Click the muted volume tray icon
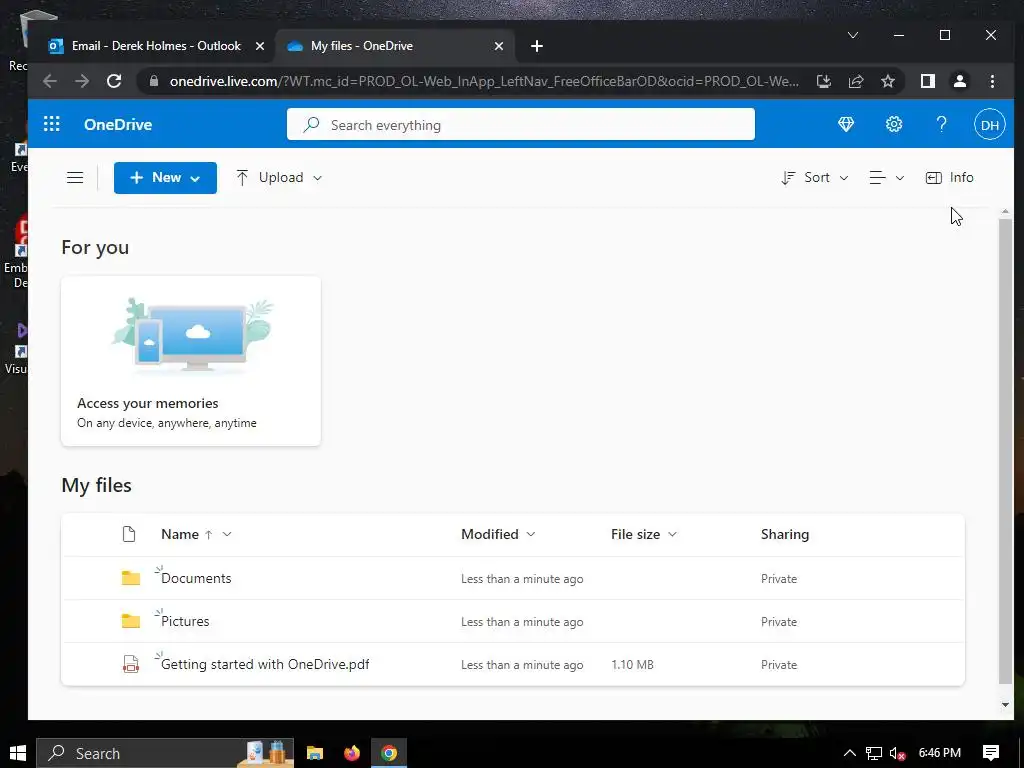Viewport: 1024px width, 768px height. point(897,753)
